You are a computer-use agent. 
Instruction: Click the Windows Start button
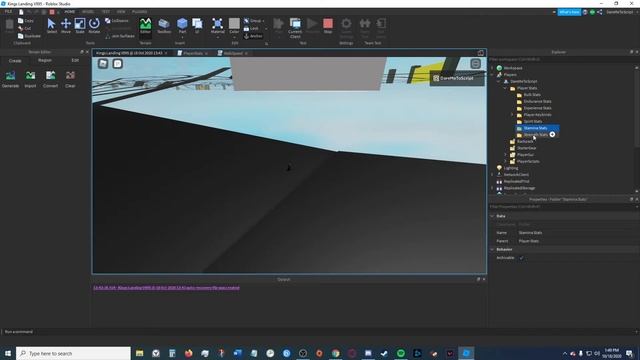[x=8, y=353]
